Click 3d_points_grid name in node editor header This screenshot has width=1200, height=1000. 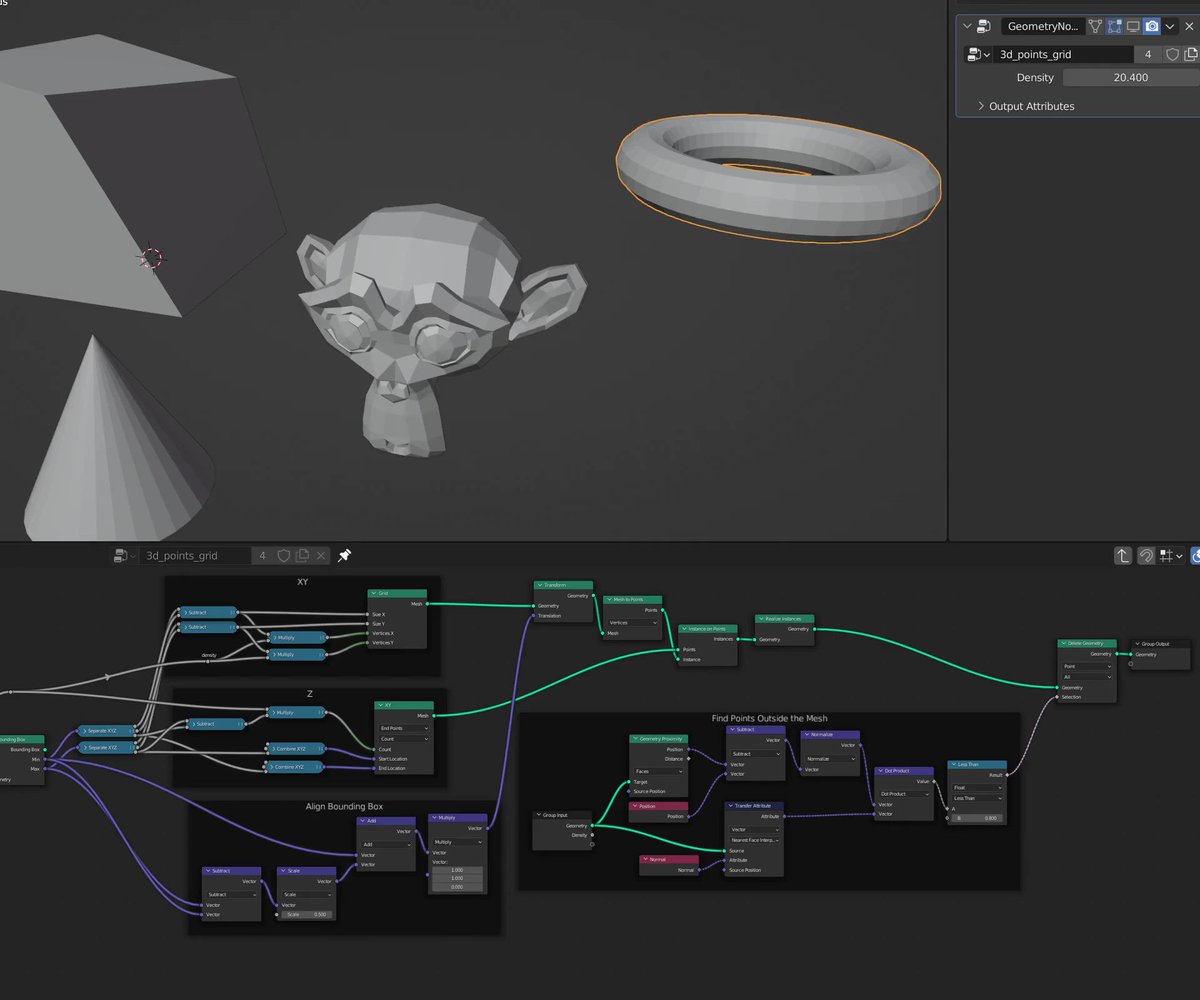(x=194, y=555)
